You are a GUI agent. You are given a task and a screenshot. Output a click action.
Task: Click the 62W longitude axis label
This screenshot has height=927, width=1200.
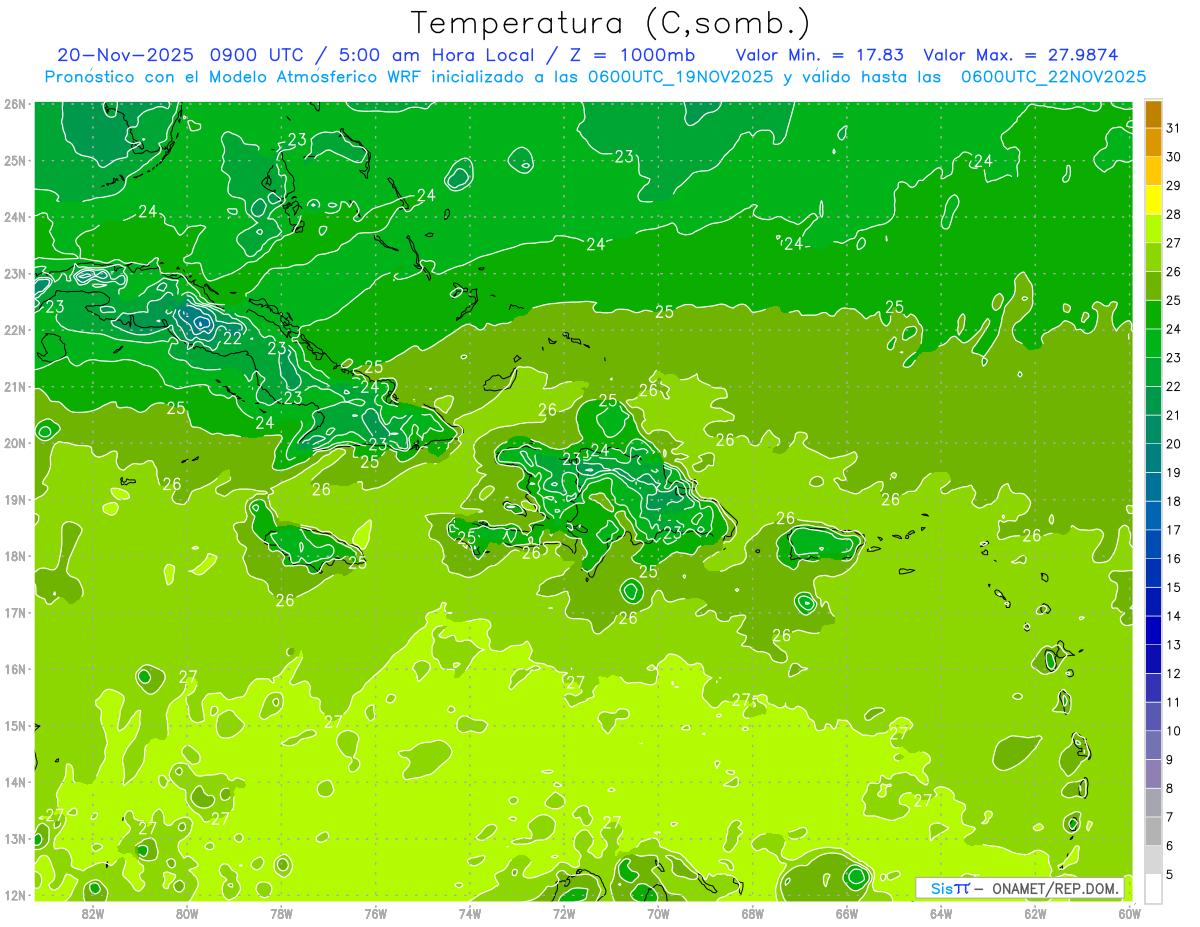click(x=1035, y=912)
